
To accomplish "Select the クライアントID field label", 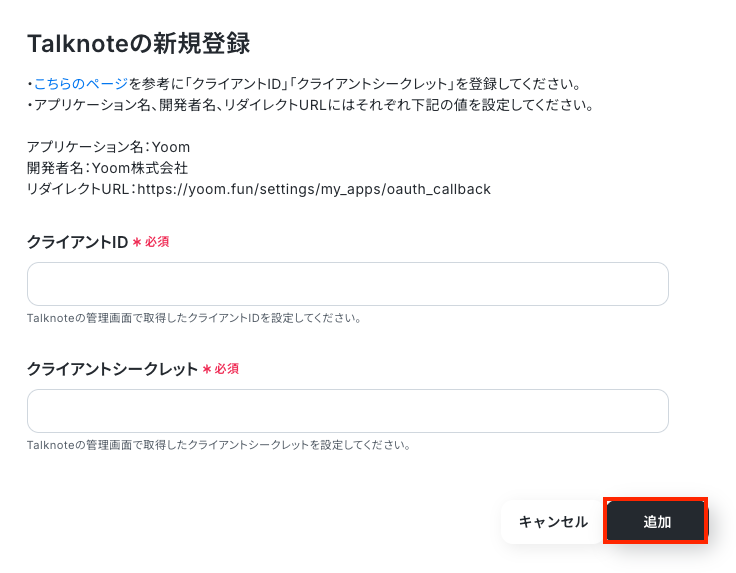I will [x=77, y=242].
